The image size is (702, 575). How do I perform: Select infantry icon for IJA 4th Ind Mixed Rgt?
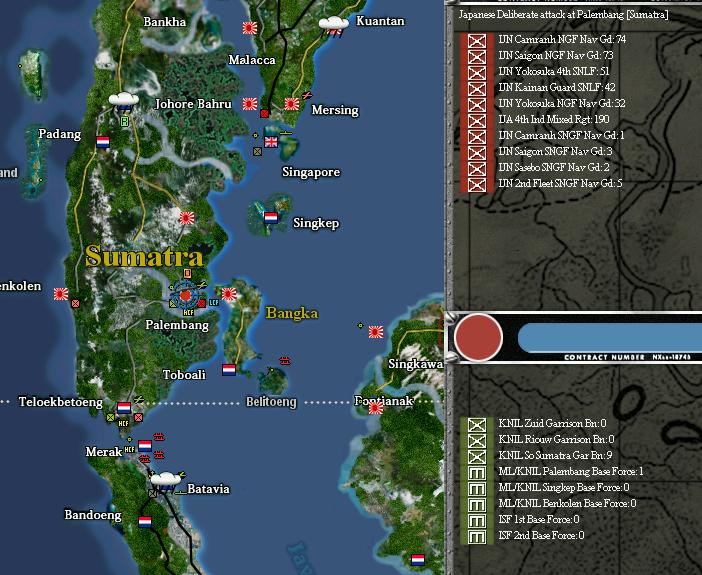[477, 120]
